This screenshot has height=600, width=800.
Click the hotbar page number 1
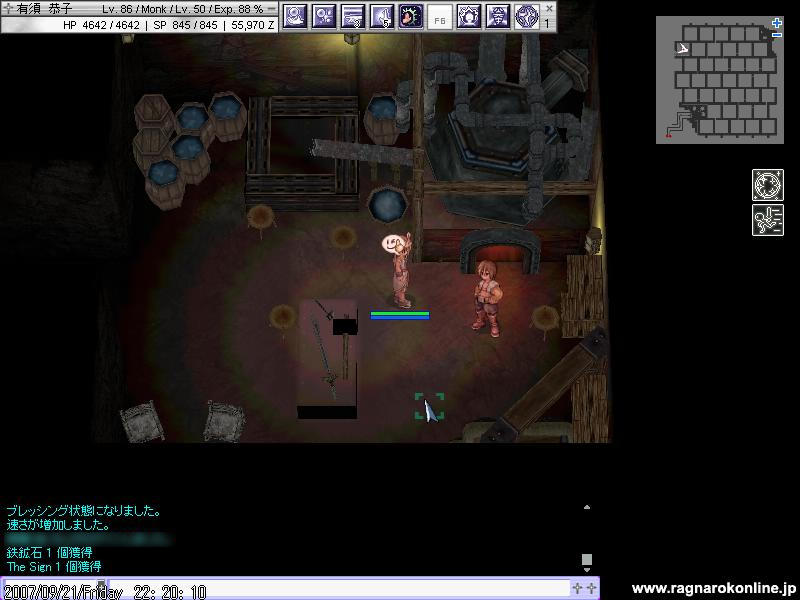(x=547, y=23)
